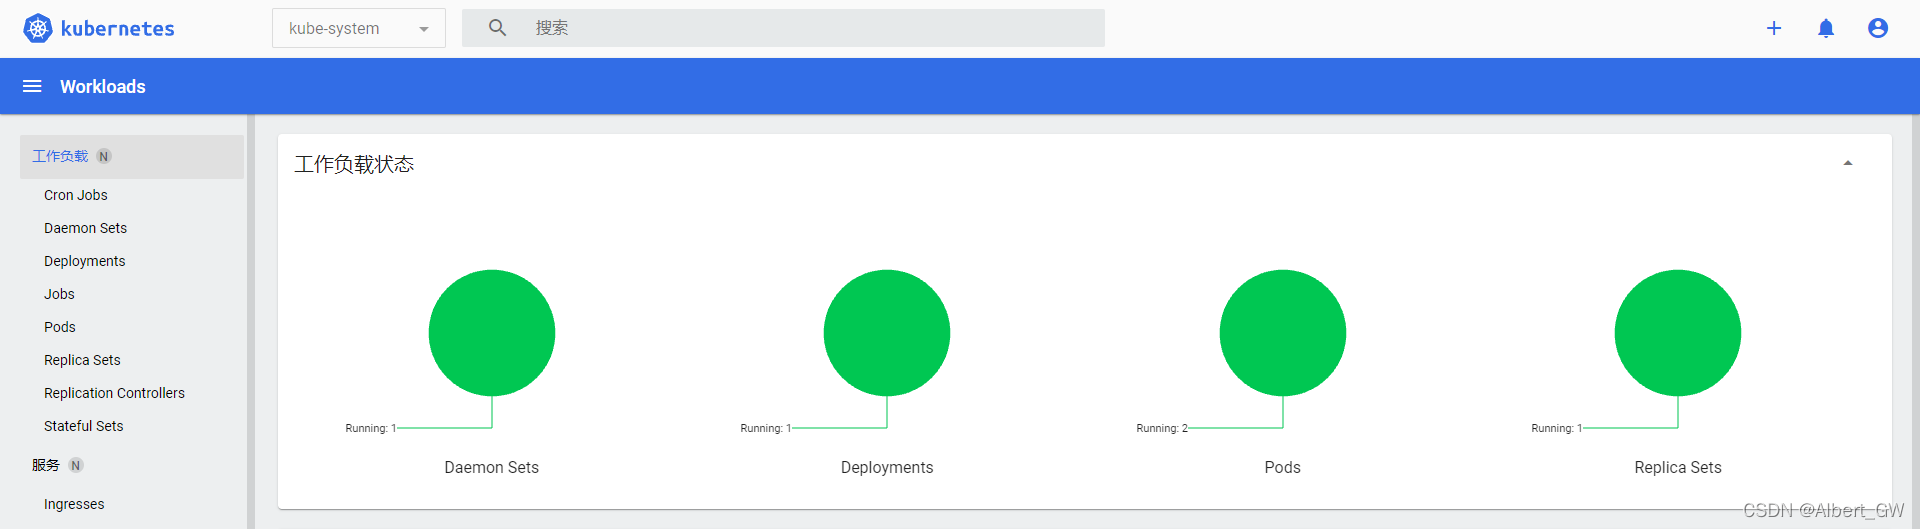Open Daemon Sets in sidebar
Image resolution: width=1920 pixels, height=529 pixels.
tap(86, 228)
